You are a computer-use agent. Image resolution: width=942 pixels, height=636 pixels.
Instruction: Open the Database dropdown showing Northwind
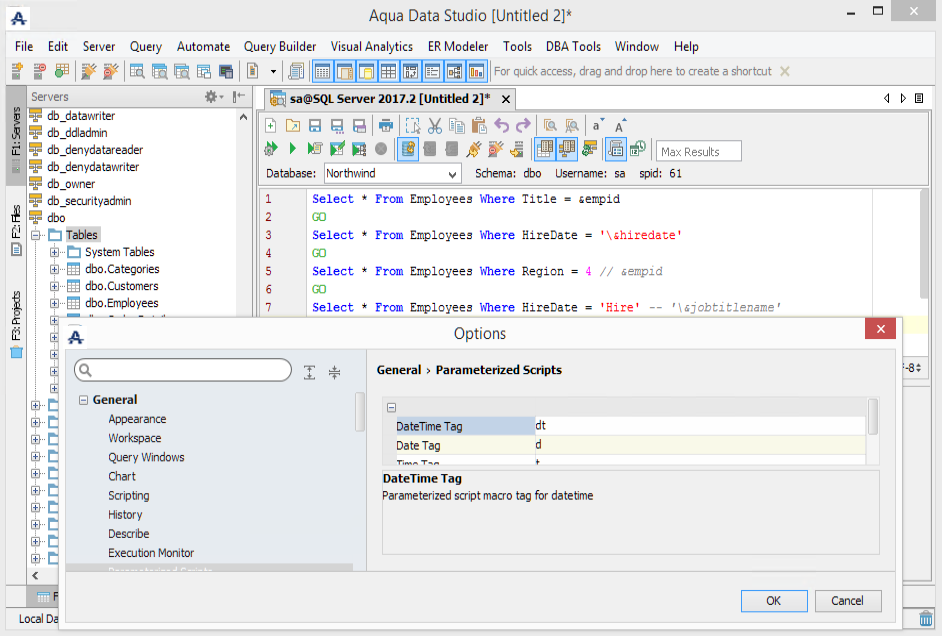[391, 174]
